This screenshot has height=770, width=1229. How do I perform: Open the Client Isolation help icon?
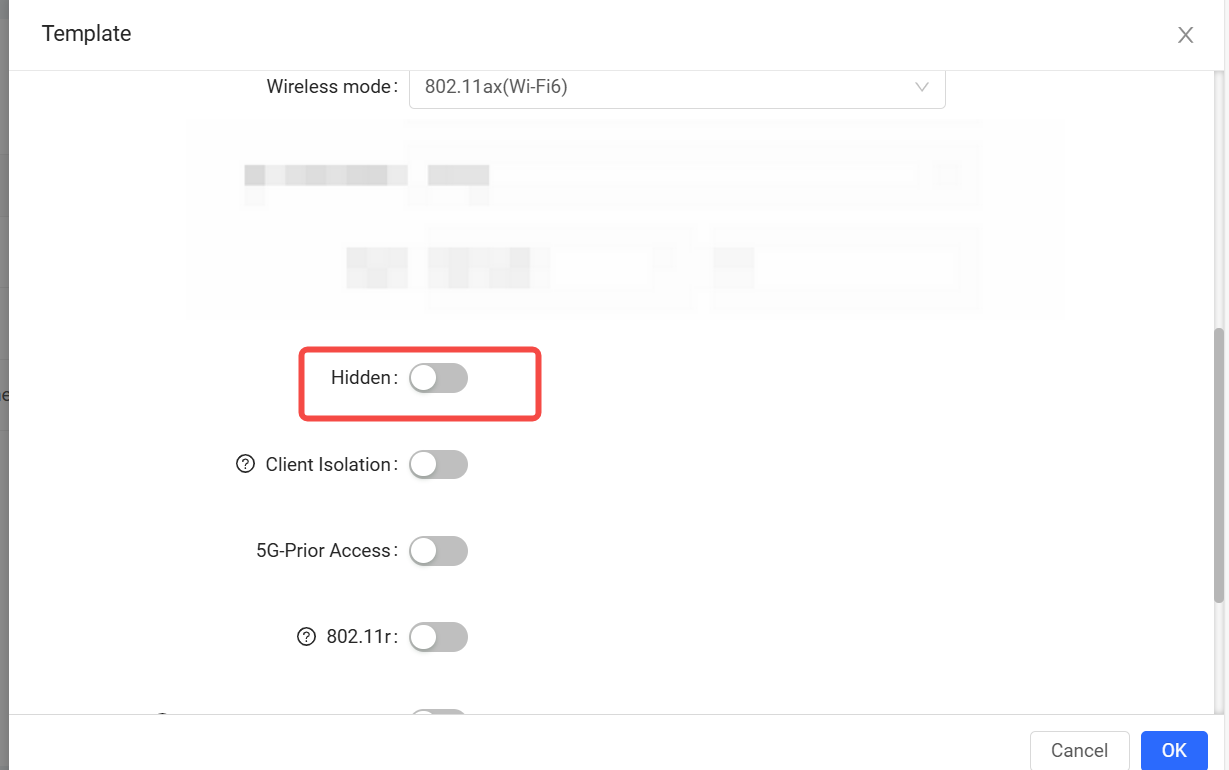[245, 464]
